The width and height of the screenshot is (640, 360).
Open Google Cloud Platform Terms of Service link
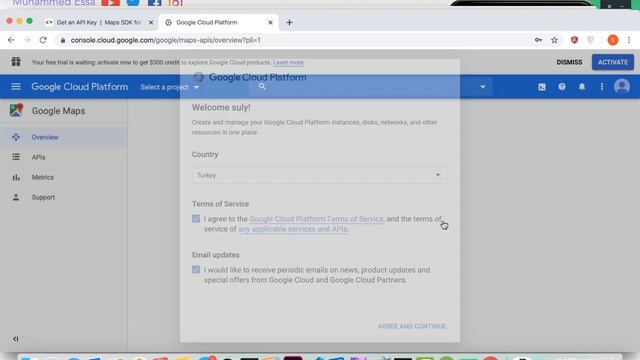(316, 219)
